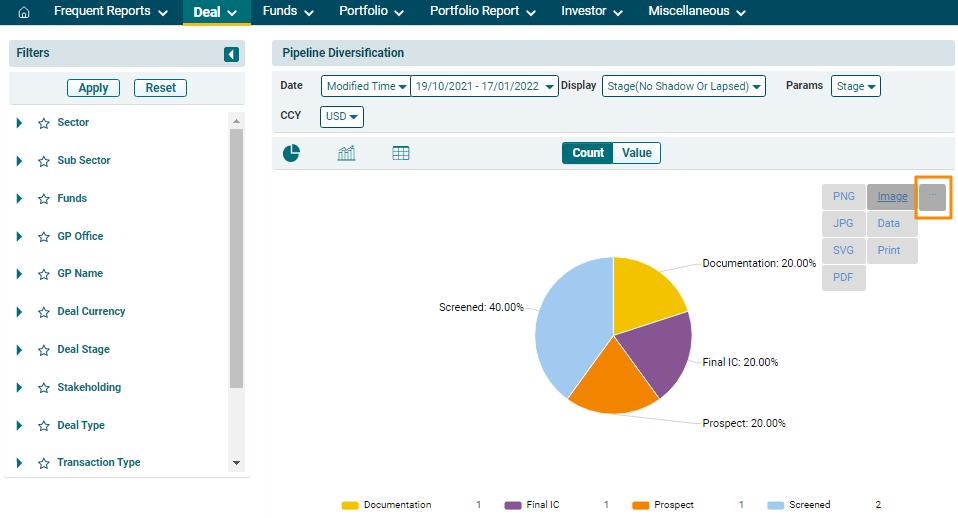Click the Screened pie slice
This screenshot has height=518, width=958.
(570, 320)
